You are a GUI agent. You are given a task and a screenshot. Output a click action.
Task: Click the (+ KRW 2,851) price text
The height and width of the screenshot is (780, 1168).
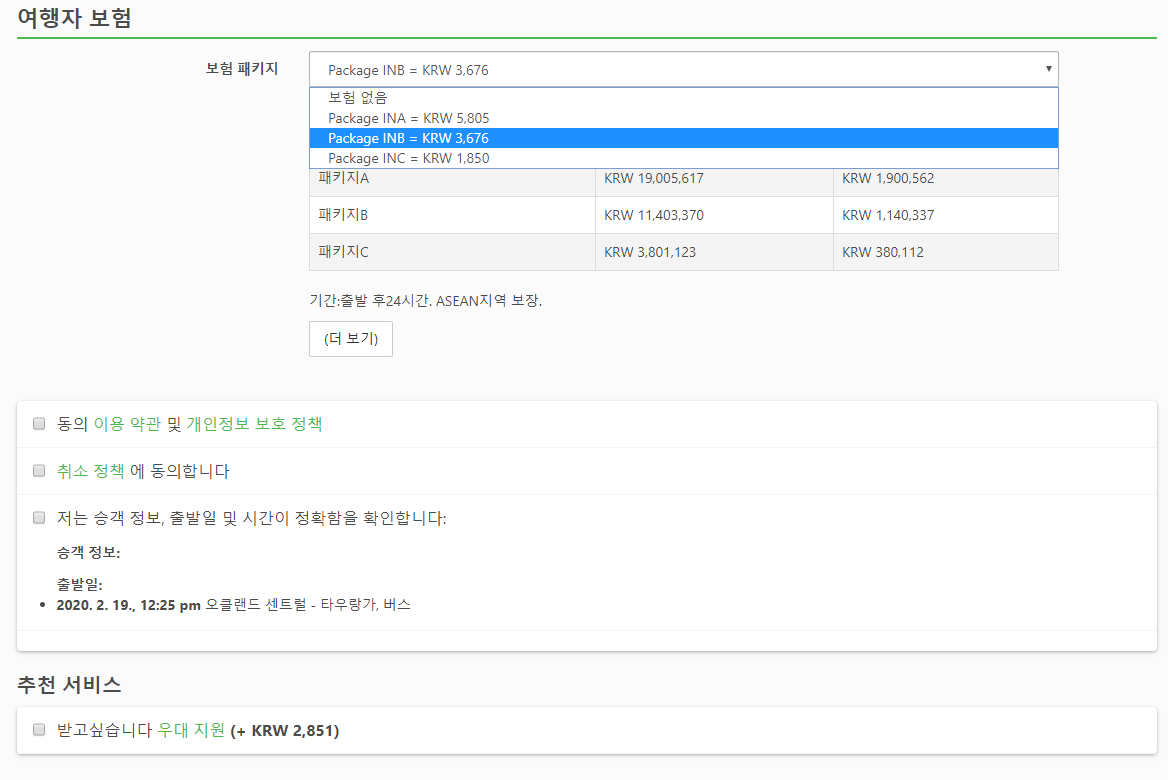(x=285, y=731)
